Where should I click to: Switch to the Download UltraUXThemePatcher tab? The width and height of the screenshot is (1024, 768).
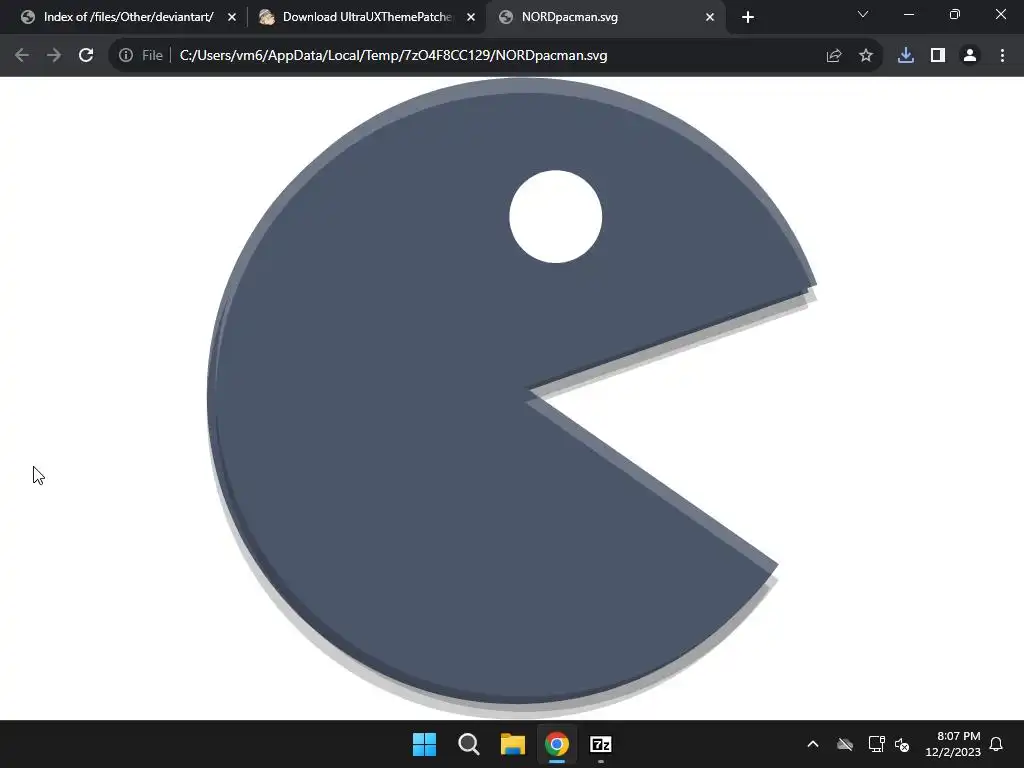click(x=366, y=17)
